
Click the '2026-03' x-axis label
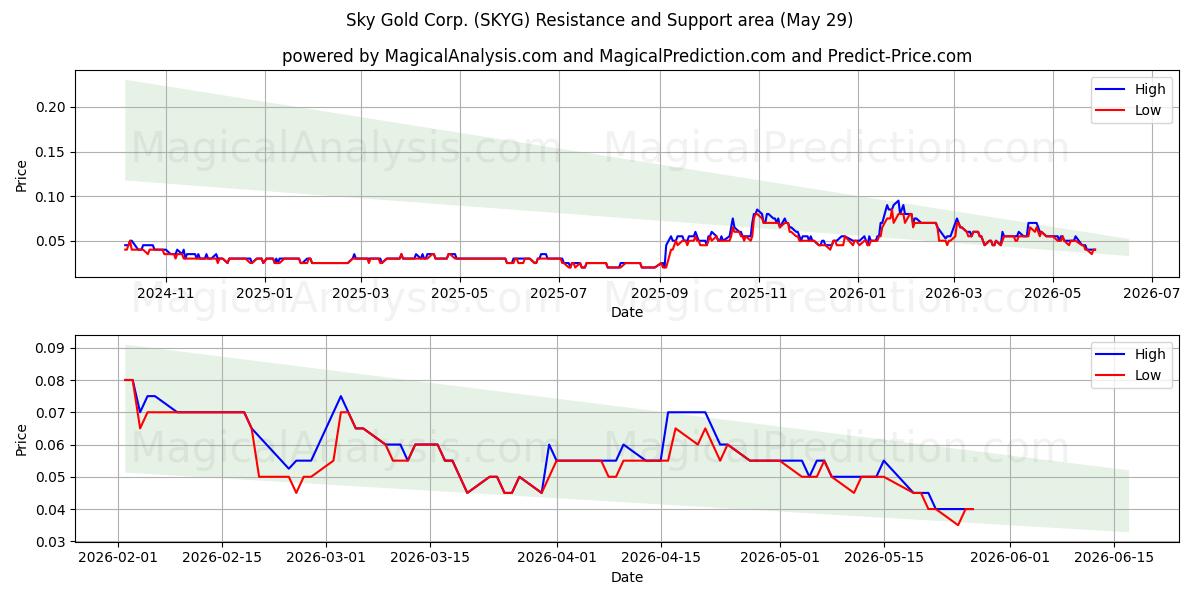[953, 293]
